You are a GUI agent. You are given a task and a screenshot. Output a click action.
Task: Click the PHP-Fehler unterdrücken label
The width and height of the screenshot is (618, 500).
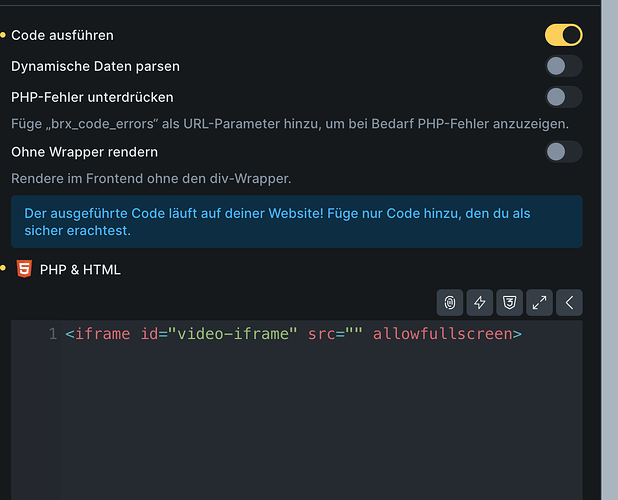[92, 97]
